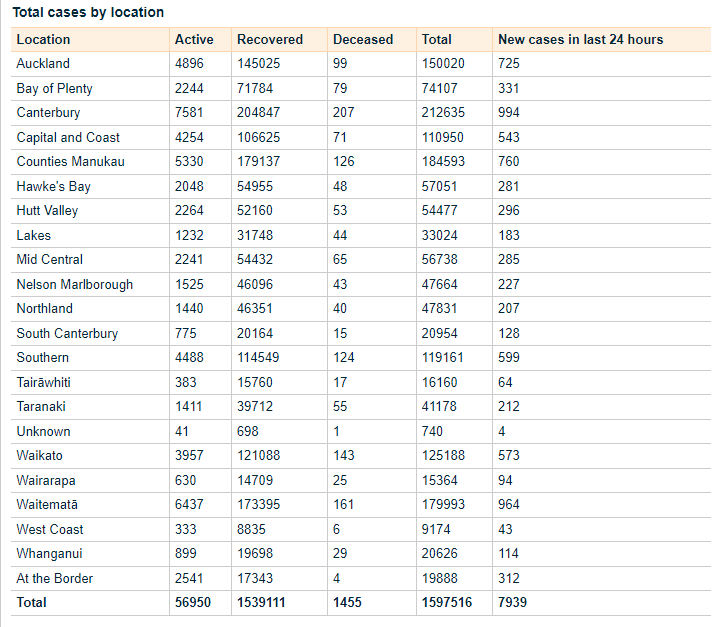The height and width of the screenshot is (627, 726).
Task: Select Nelson Marlborough location cell
Action: [75, 284]
